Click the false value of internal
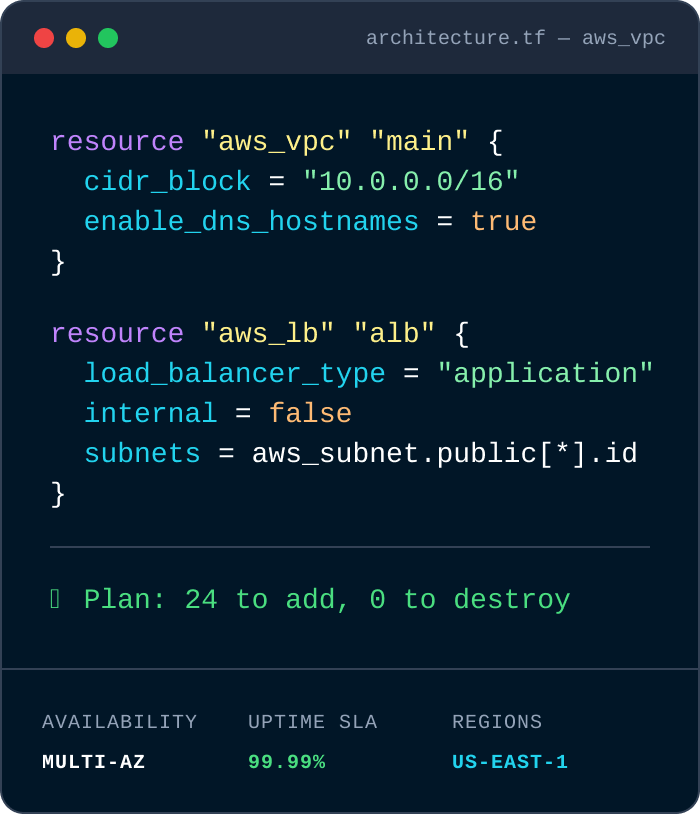This screenshot has height=814, width=700. 310,414
